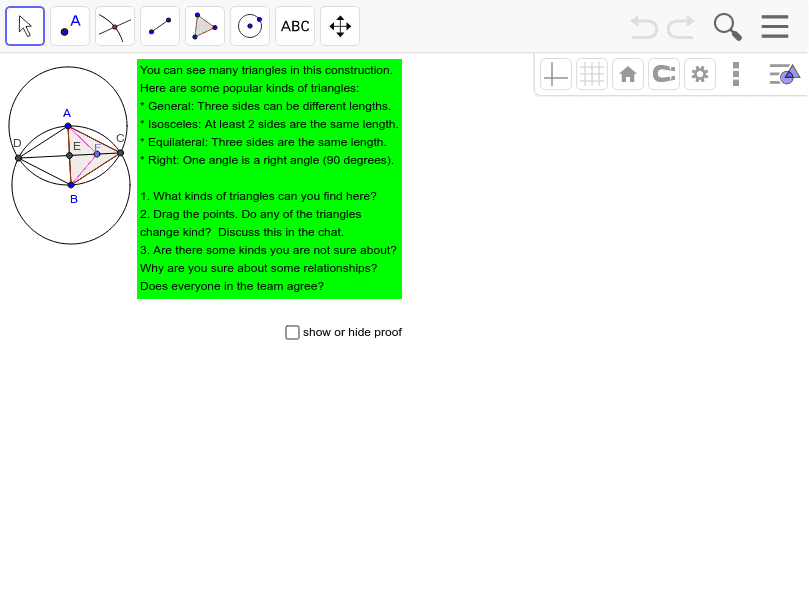Screen dimensions: 809x600
Task: Click the green instructions text box
Action: point(269,179)
